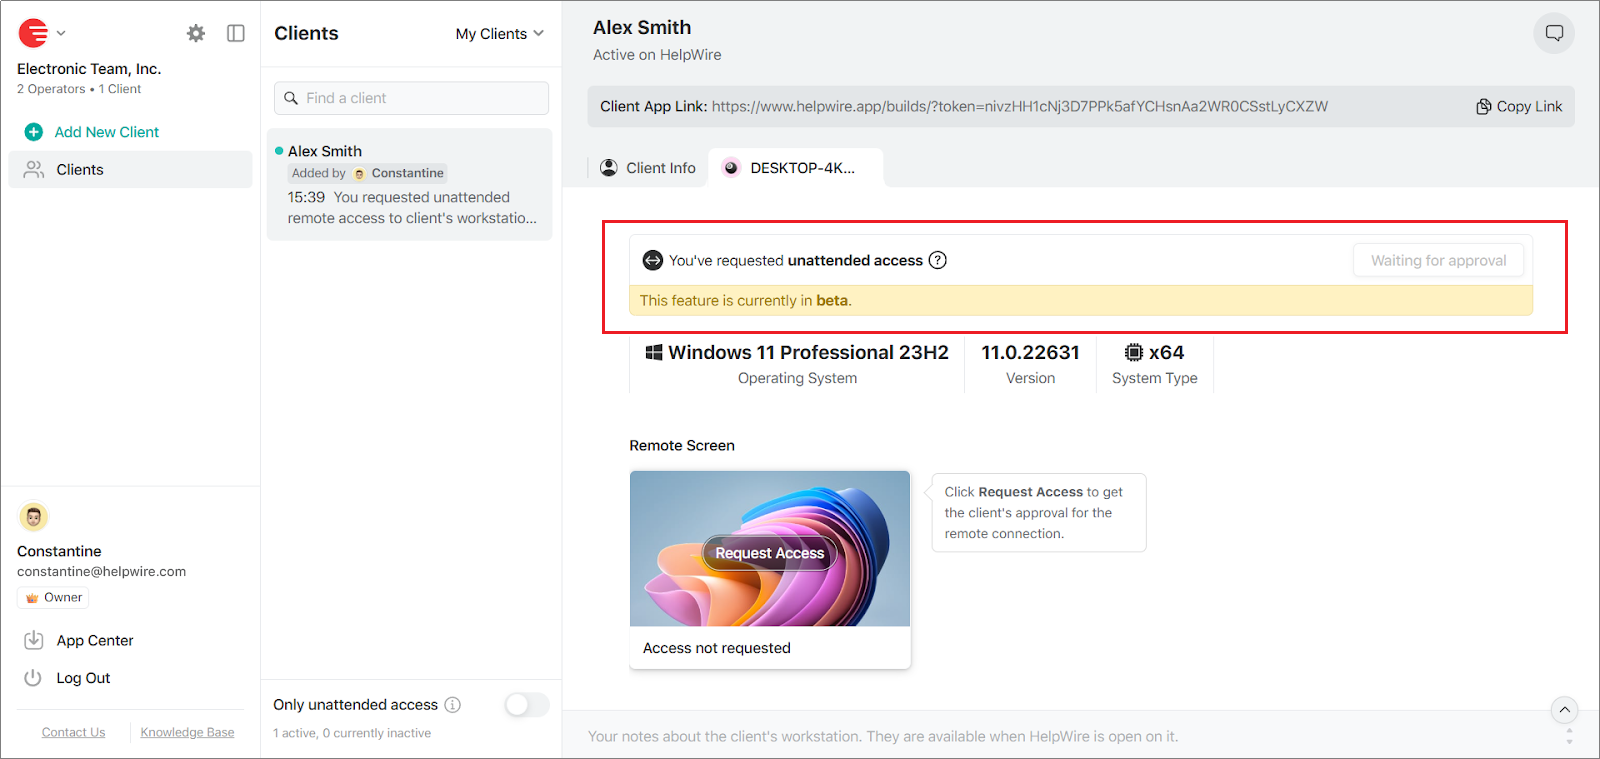The image size is (1600, 759).
Task: Expand notes panel with up chevron
Action: (1564, 710)
